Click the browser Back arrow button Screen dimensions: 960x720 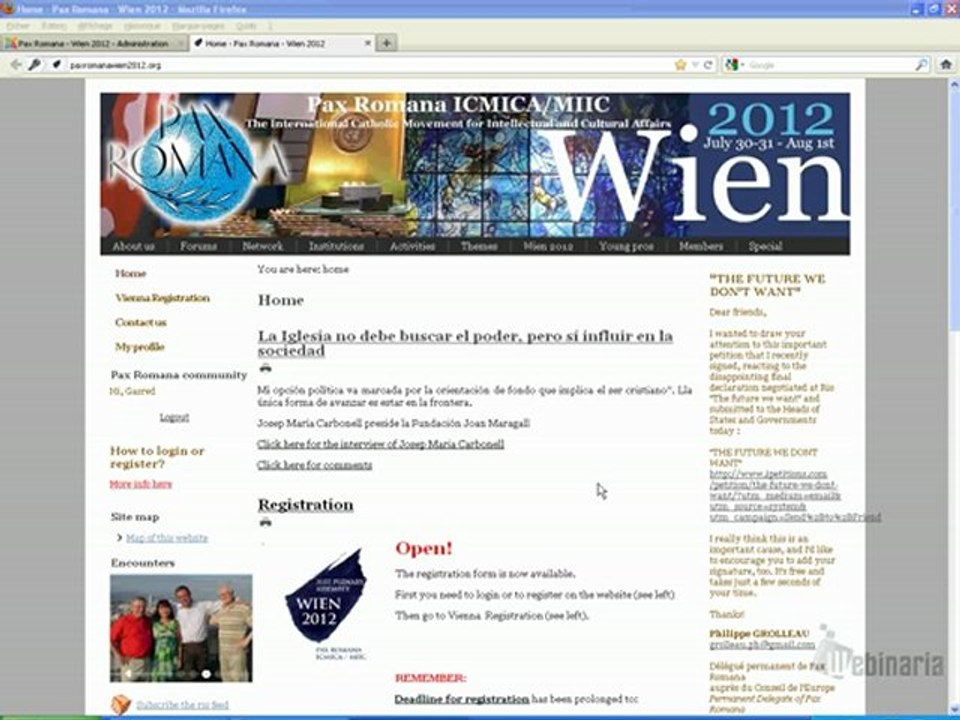click(x=16, y=64)
